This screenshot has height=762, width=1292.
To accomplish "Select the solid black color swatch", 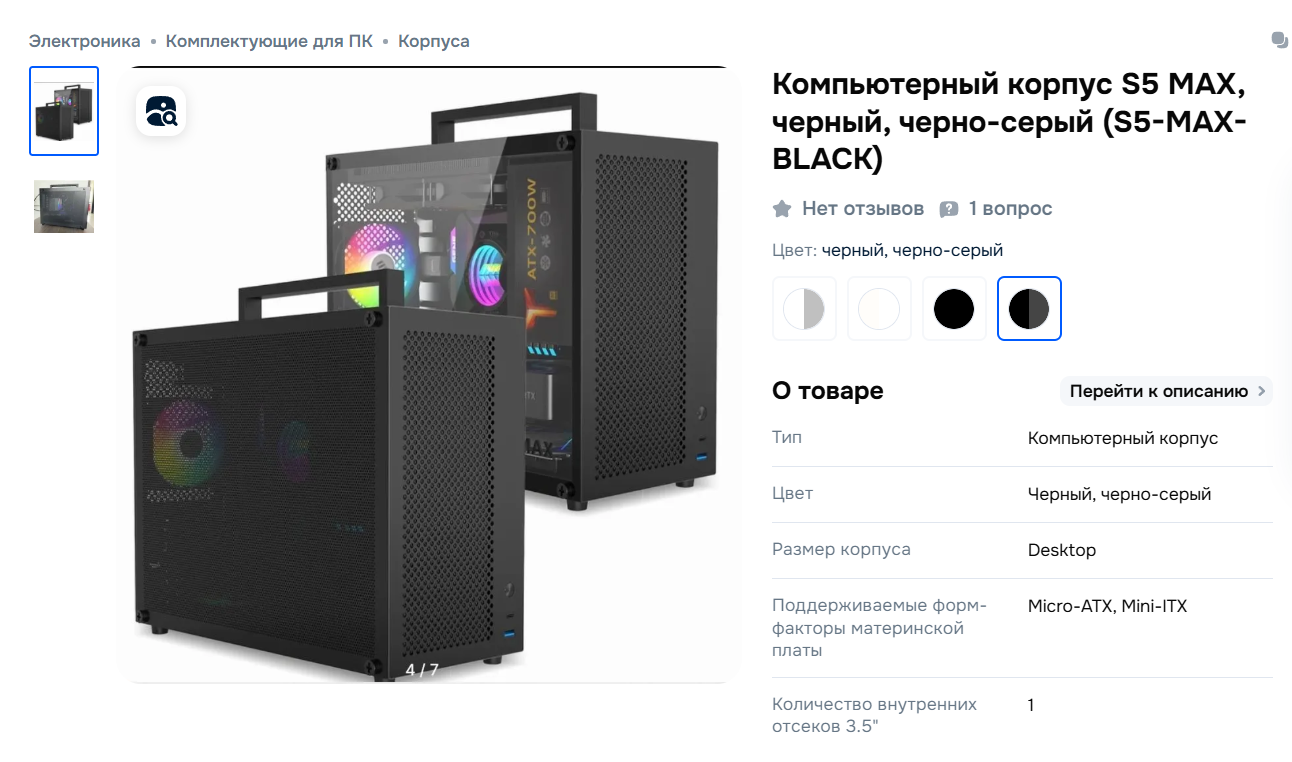I will coord(954,309).
